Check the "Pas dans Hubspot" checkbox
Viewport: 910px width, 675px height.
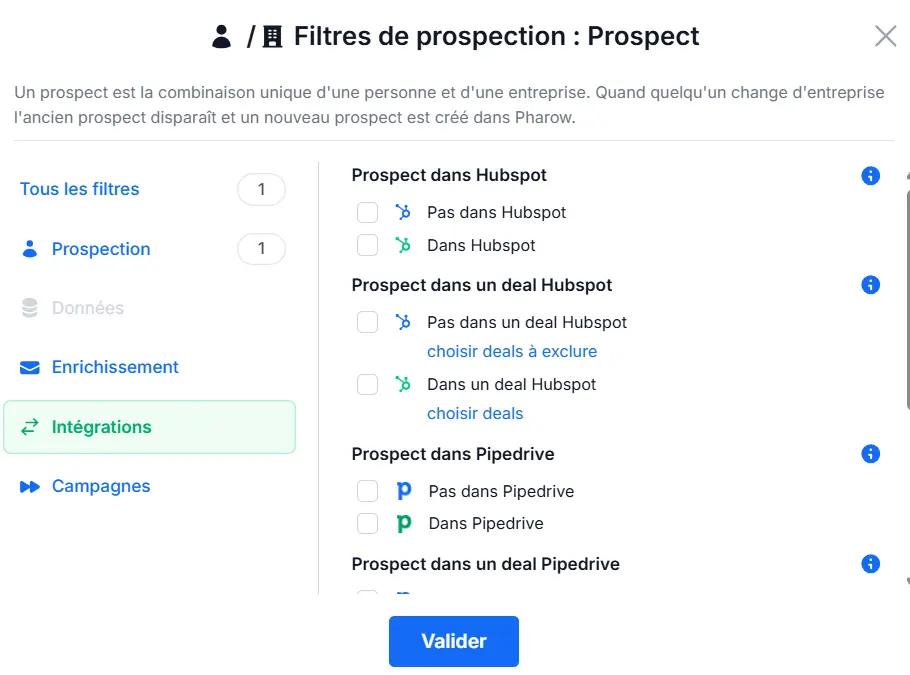tap(367, 212)
